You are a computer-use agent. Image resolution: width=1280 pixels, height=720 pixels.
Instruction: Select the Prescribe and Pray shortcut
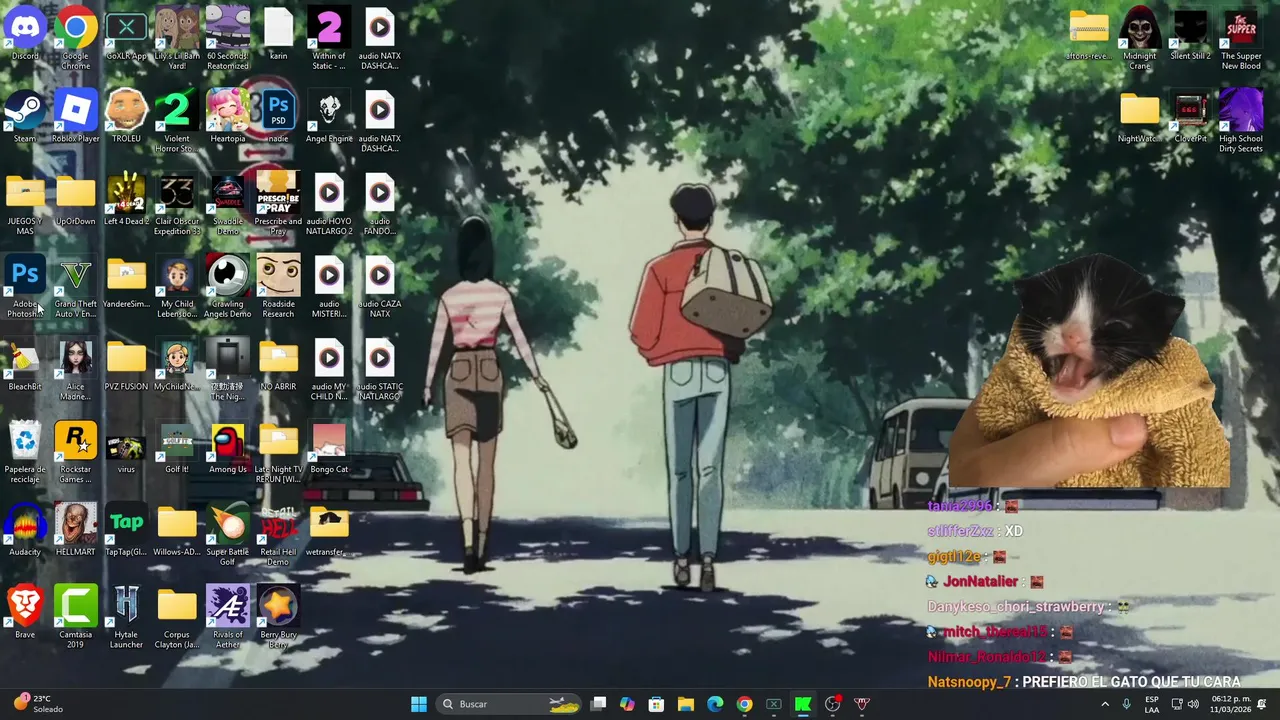pyautogui.click(x=278, y=204)
